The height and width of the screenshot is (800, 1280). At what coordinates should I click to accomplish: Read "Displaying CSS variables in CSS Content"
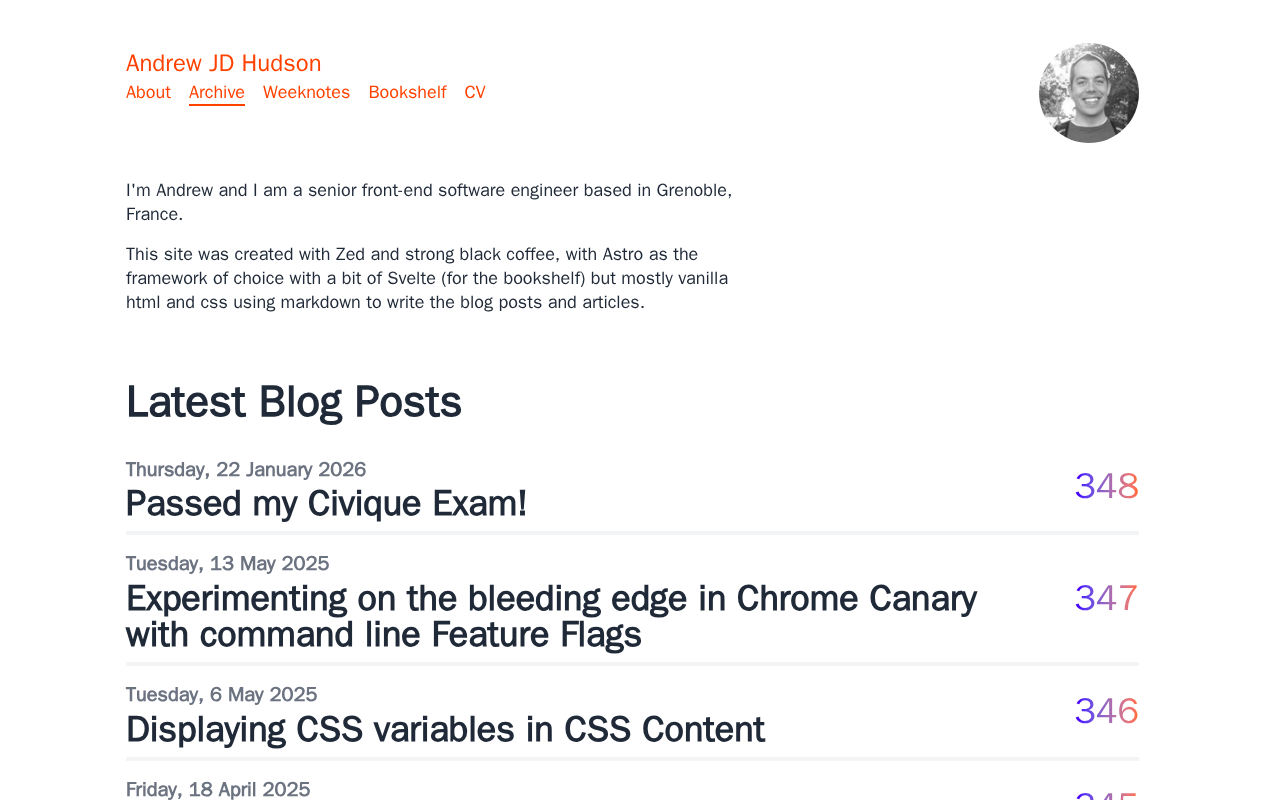(x=445, y=730)
